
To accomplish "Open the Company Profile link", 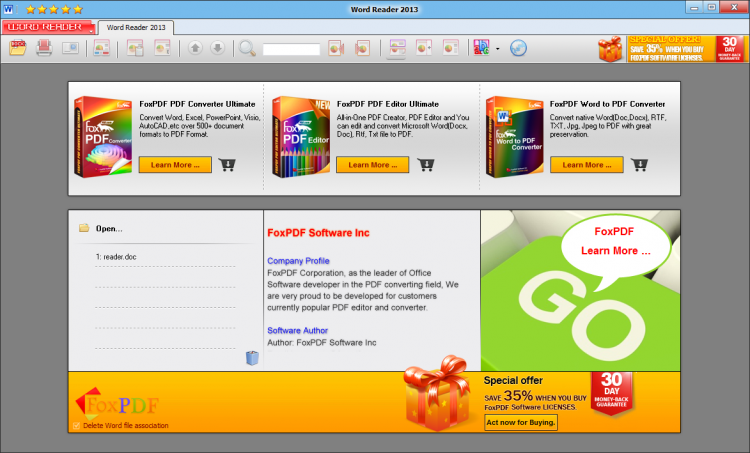I will 298,261.
